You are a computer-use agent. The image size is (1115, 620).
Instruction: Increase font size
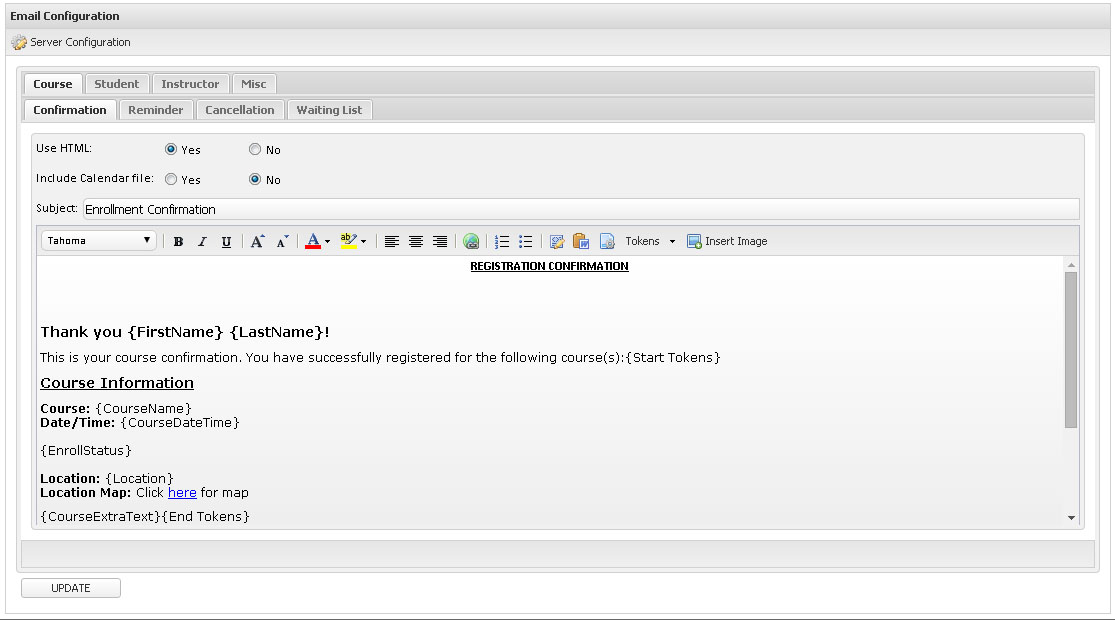click(x=257, y=242)
